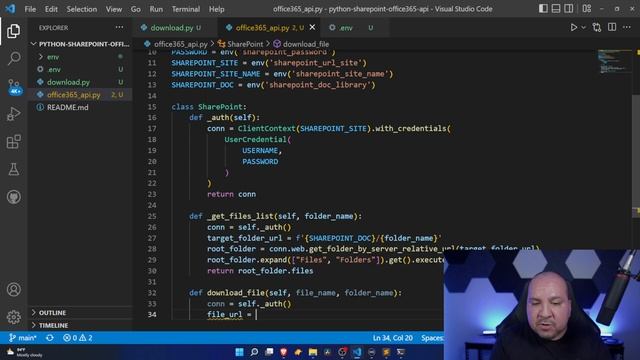Open Source Control view in activity bar
This screenshot has height=360, width=640.
click(x=13, y=87)
